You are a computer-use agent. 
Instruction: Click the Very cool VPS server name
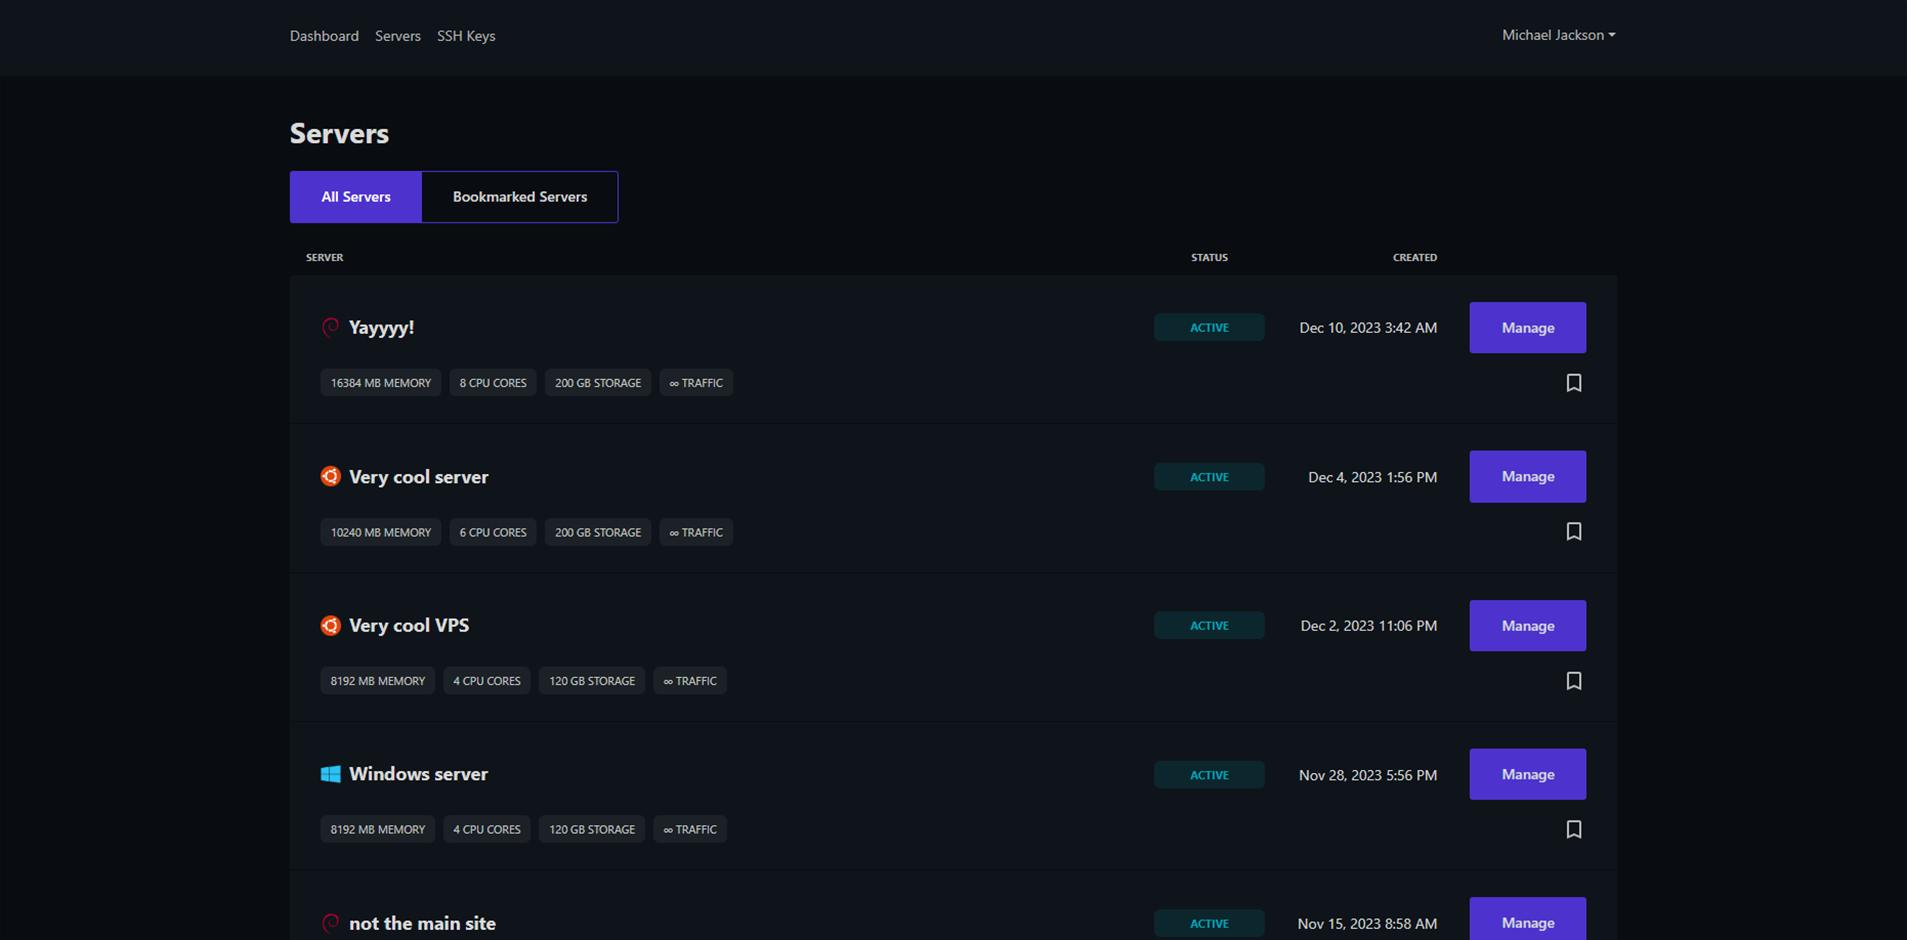click(409, 625)
